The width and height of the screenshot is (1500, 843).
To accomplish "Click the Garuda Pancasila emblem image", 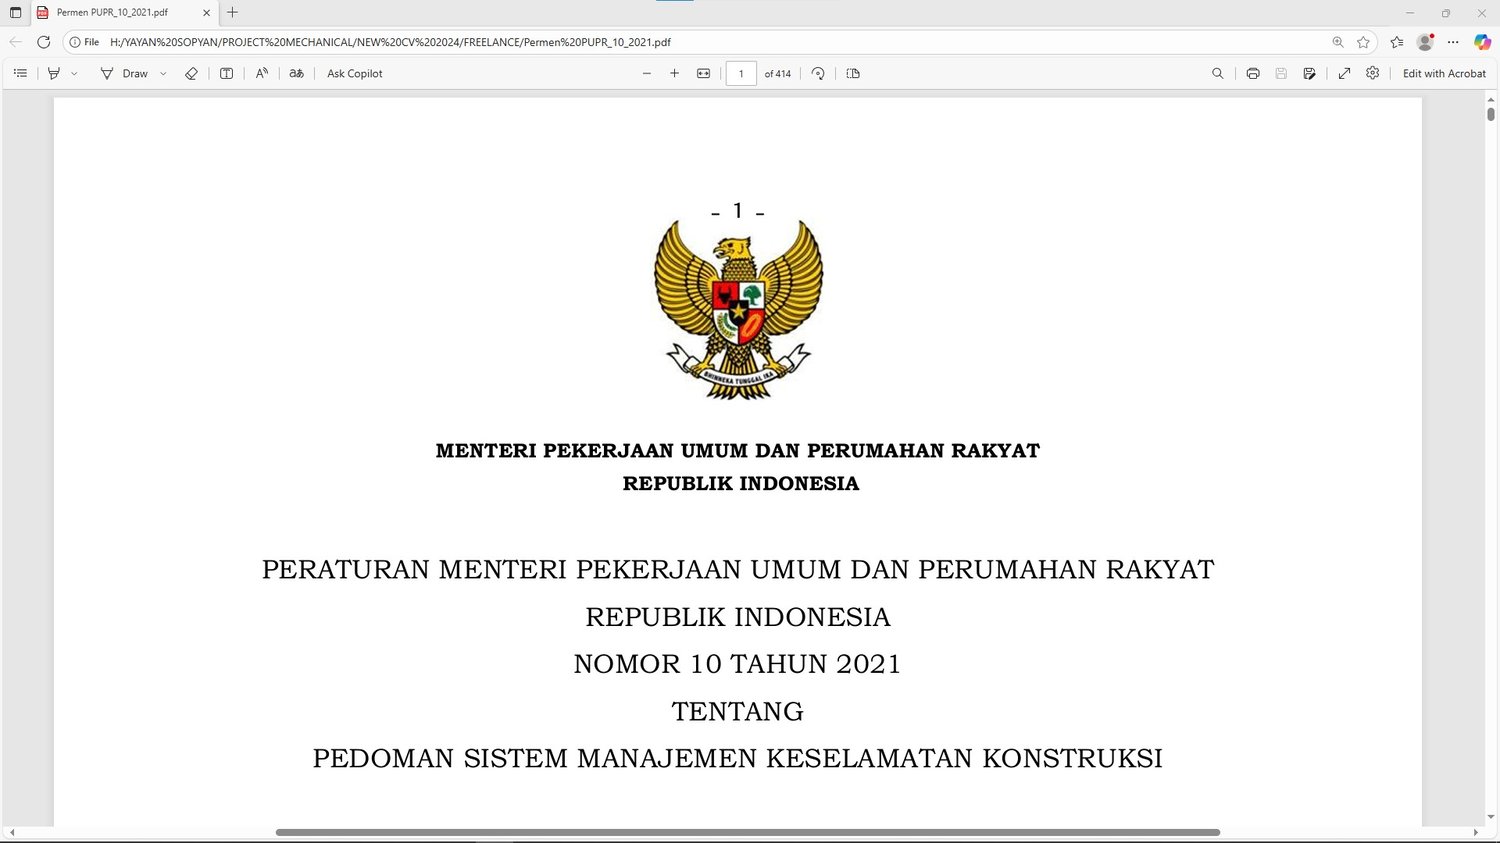I will point(738,310).
